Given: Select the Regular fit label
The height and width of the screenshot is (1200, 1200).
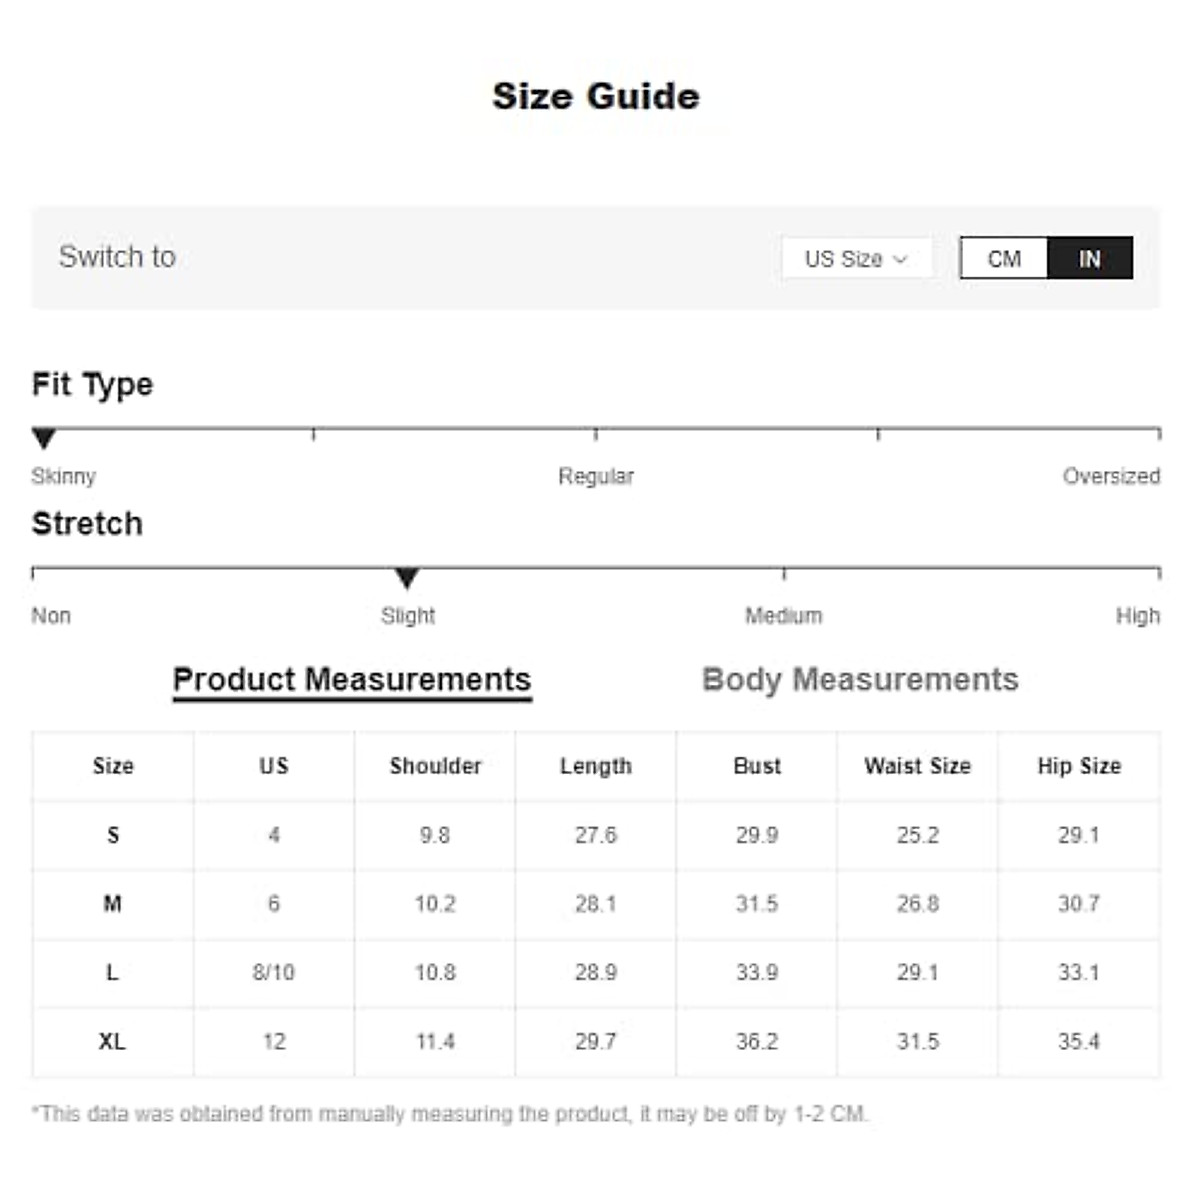Looking at the screenshot, I should [596, 476].
